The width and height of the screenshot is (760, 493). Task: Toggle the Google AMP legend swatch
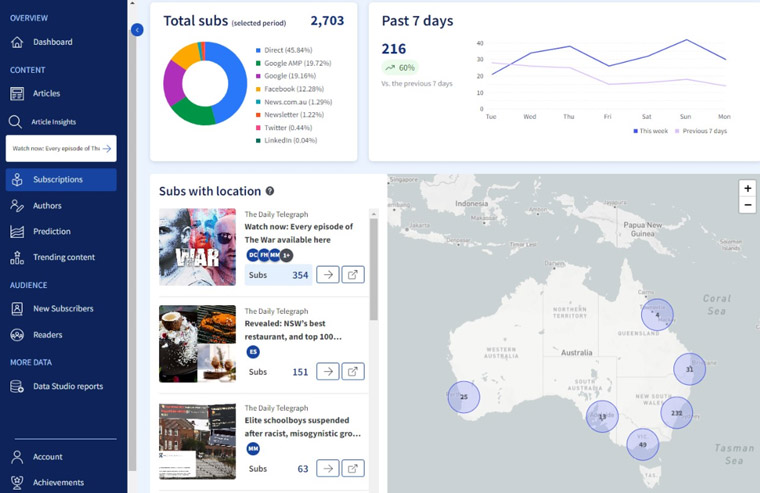click(258, 63)
